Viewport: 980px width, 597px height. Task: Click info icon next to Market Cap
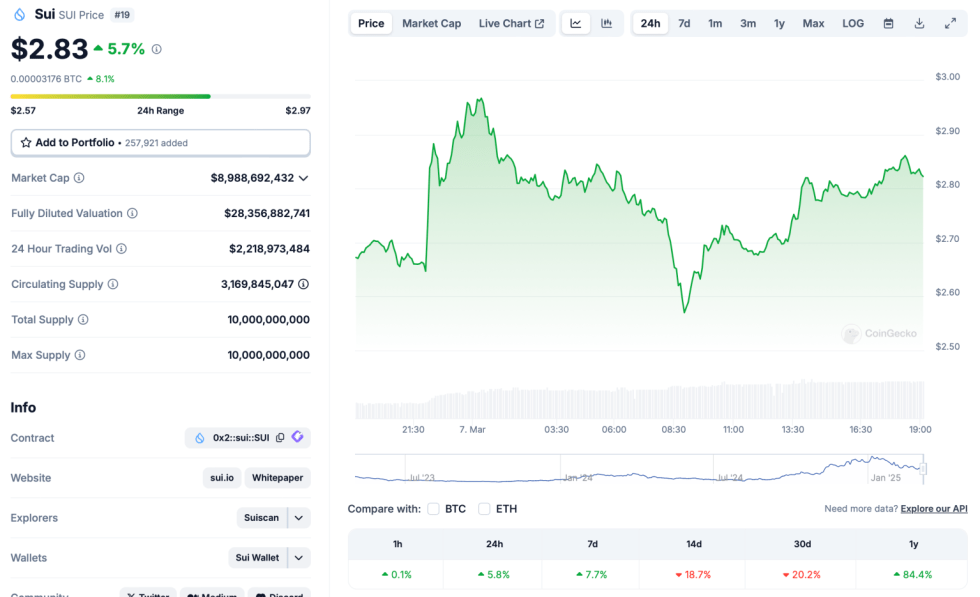(x=79, y=178)
